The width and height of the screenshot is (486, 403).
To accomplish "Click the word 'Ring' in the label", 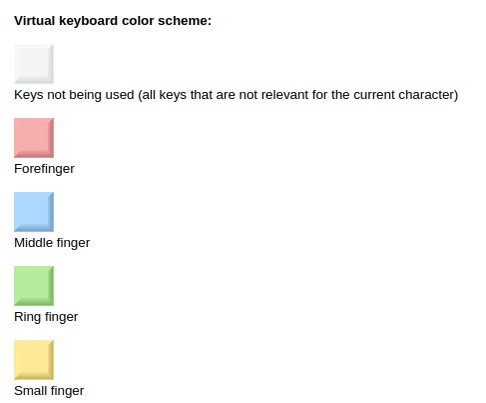I will click(x=27, y=317).
